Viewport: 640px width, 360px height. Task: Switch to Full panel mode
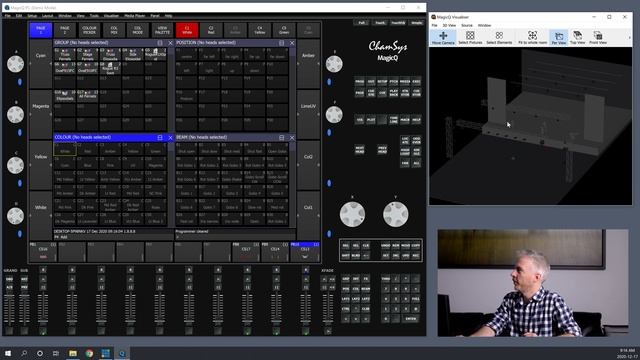(x=362, y=23)
